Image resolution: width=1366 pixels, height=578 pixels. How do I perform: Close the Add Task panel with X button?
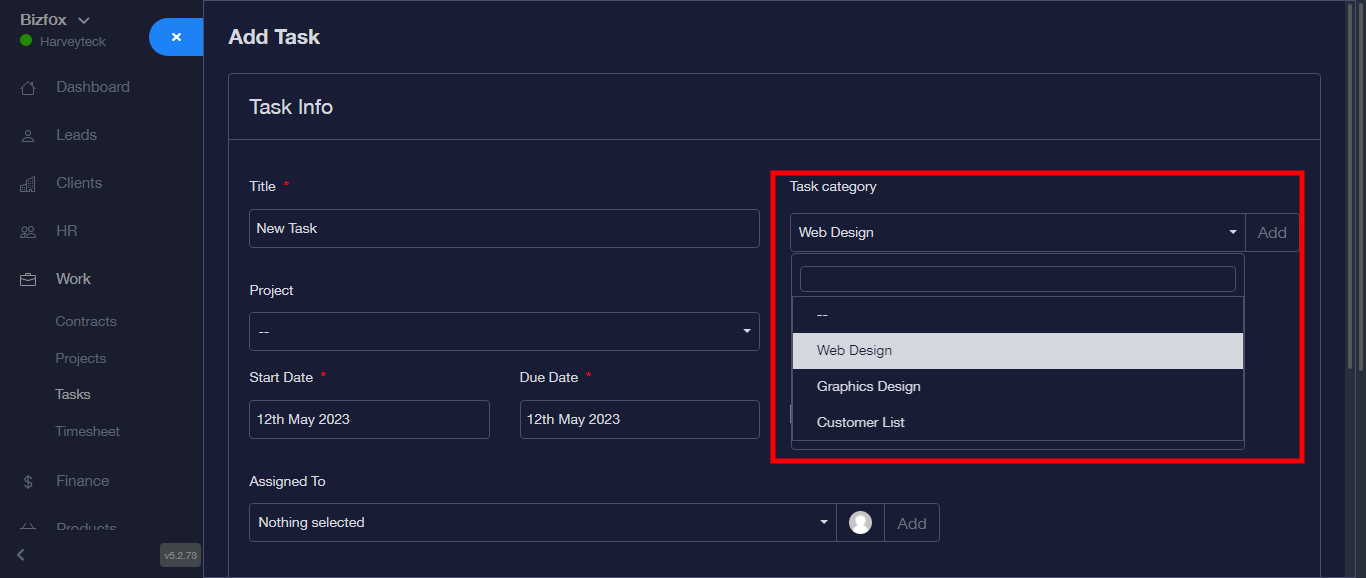point(176,37)
